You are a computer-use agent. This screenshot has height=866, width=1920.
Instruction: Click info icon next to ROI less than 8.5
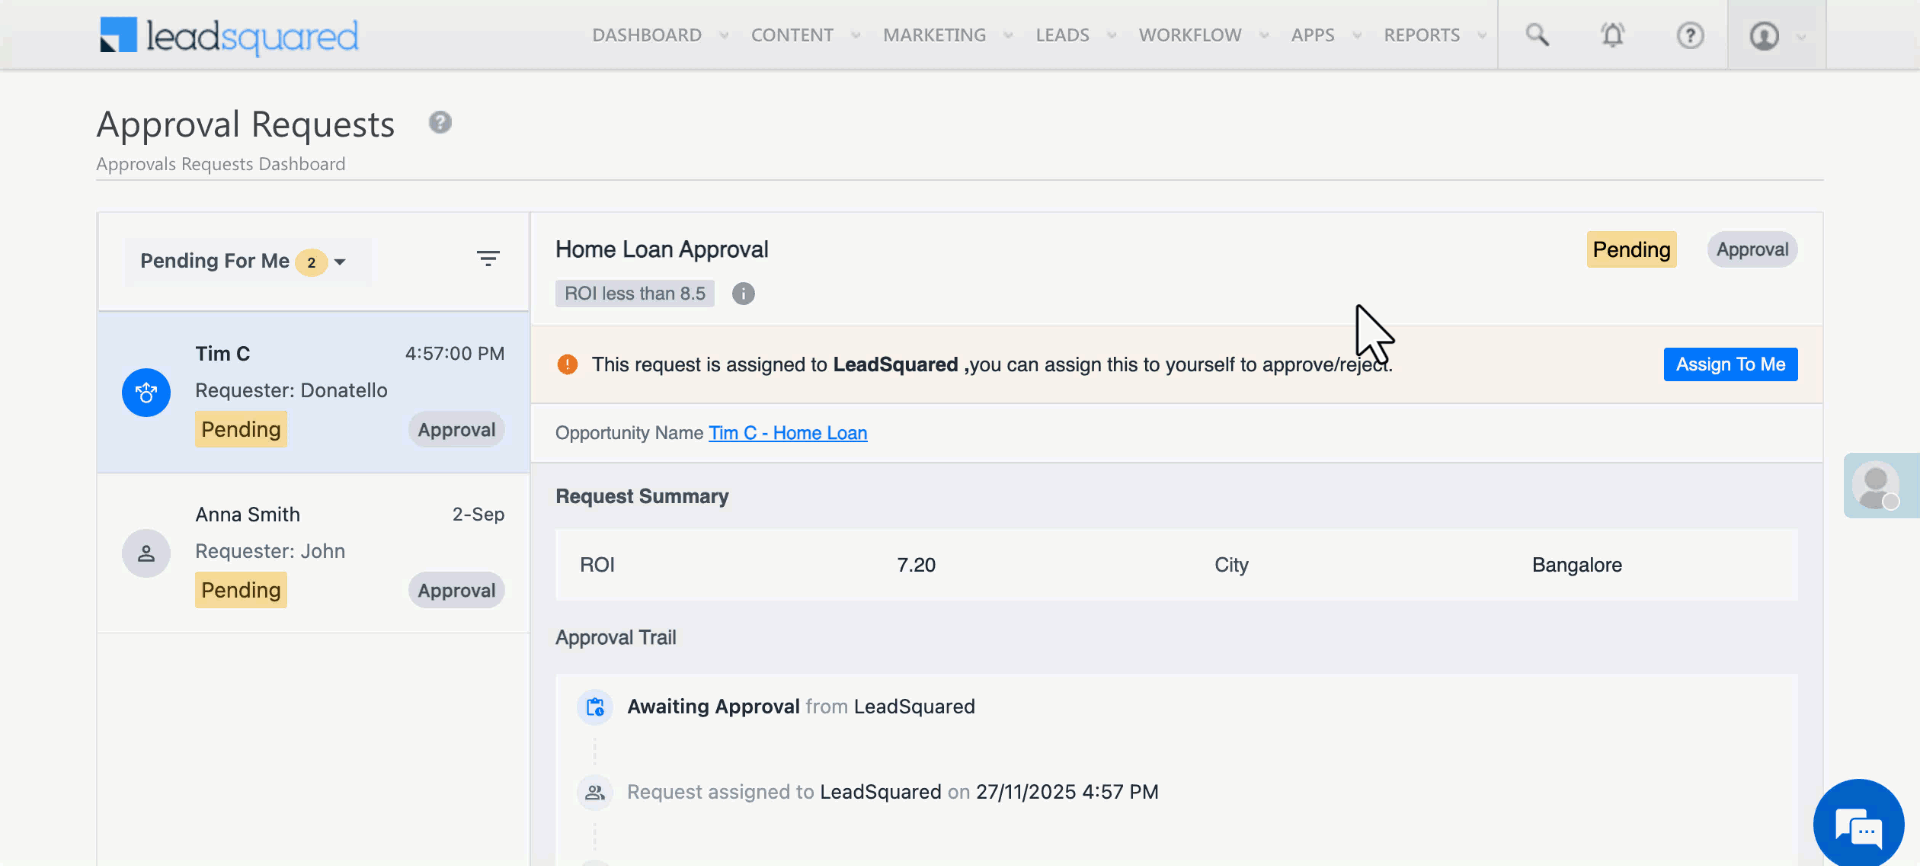[x=743, y=294]
